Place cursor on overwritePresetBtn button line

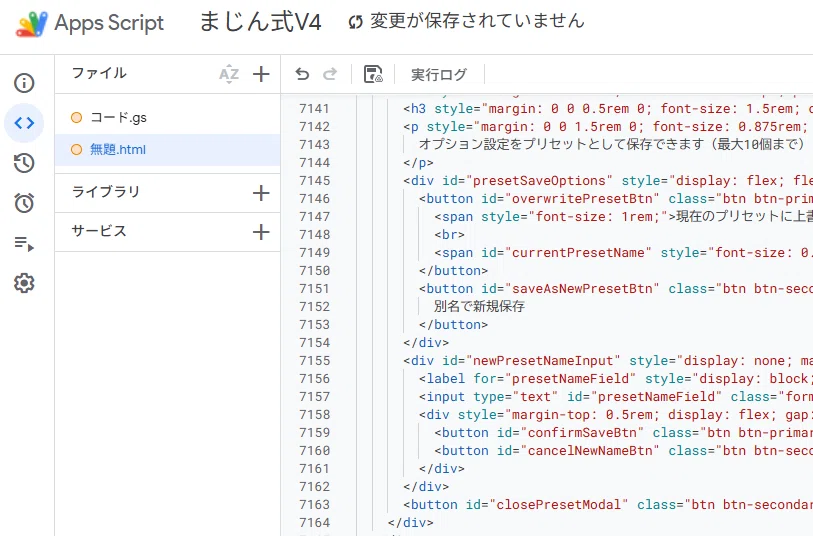[x=615, y=199]
